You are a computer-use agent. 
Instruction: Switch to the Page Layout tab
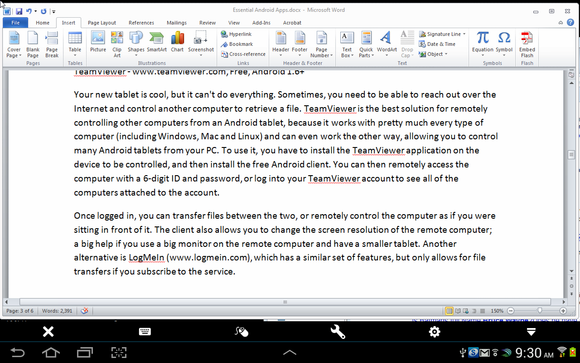(x=102, y=23)
